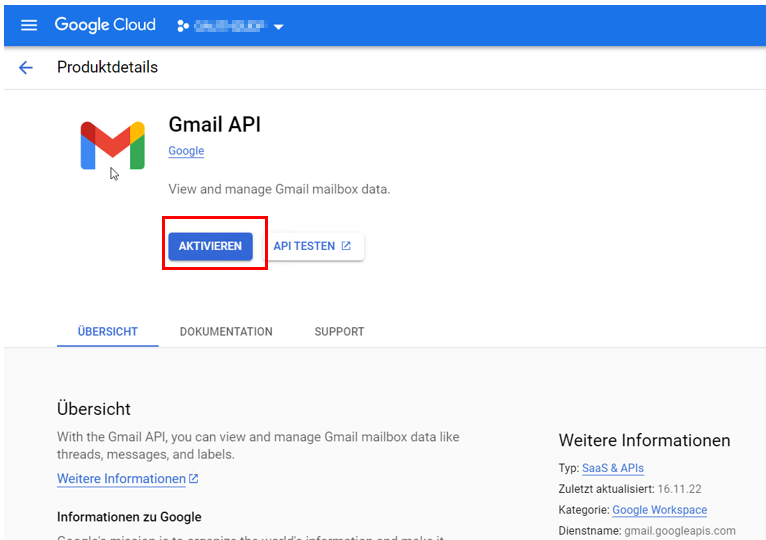
Task: Click the Gmail API heading
Action: [x=214, y=124]
